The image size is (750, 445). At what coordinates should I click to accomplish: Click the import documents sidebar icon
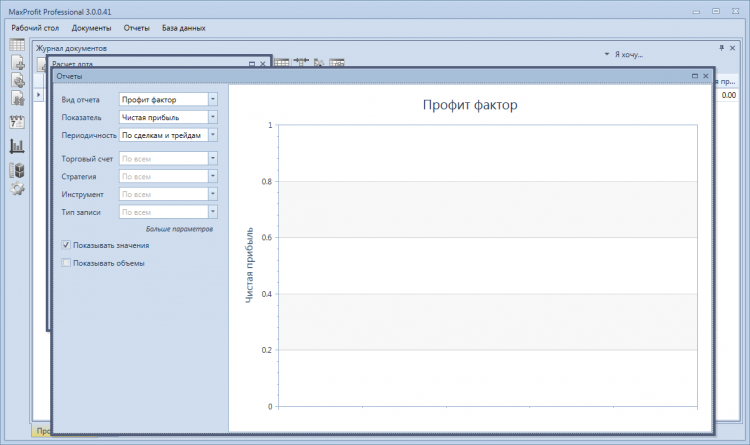[18, 98]
